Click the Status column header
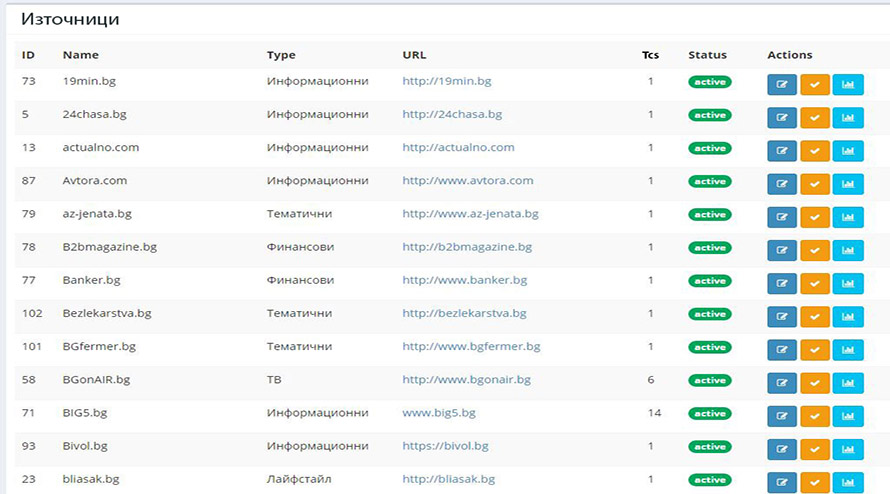Screen dimensions: 890x494 (x=707, y=55)
